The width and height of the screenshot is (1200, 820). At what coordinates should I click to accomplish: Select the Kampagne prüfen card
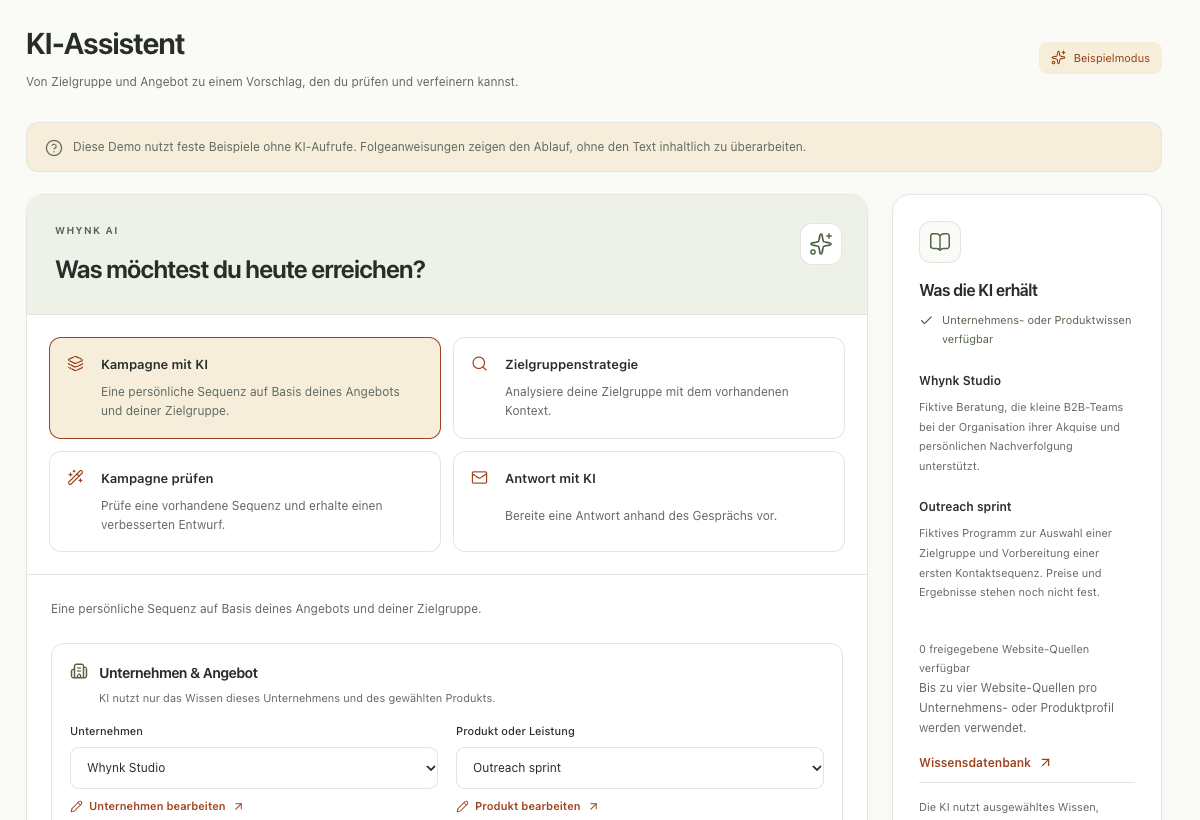click(x=245, y=502)
